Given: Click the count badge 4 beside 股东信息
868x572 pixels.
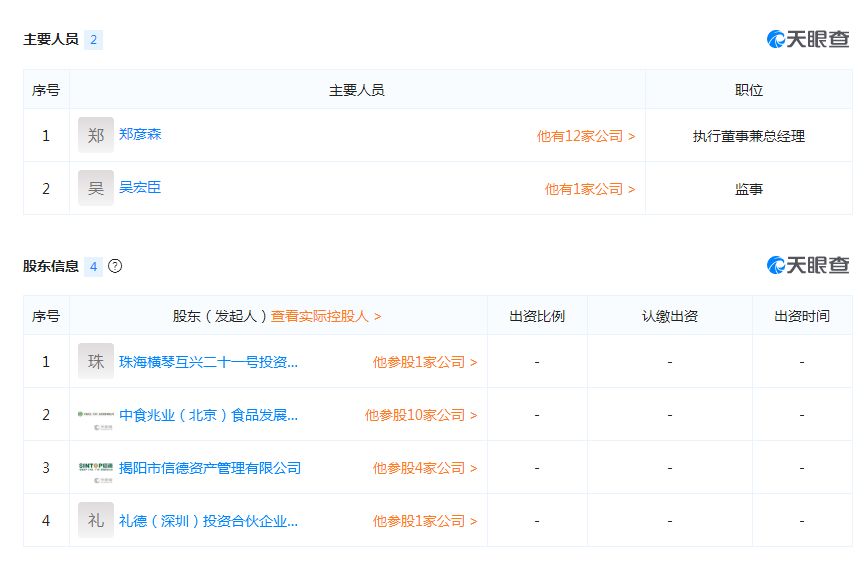Looking at the screenshot, I should (94, 267).
